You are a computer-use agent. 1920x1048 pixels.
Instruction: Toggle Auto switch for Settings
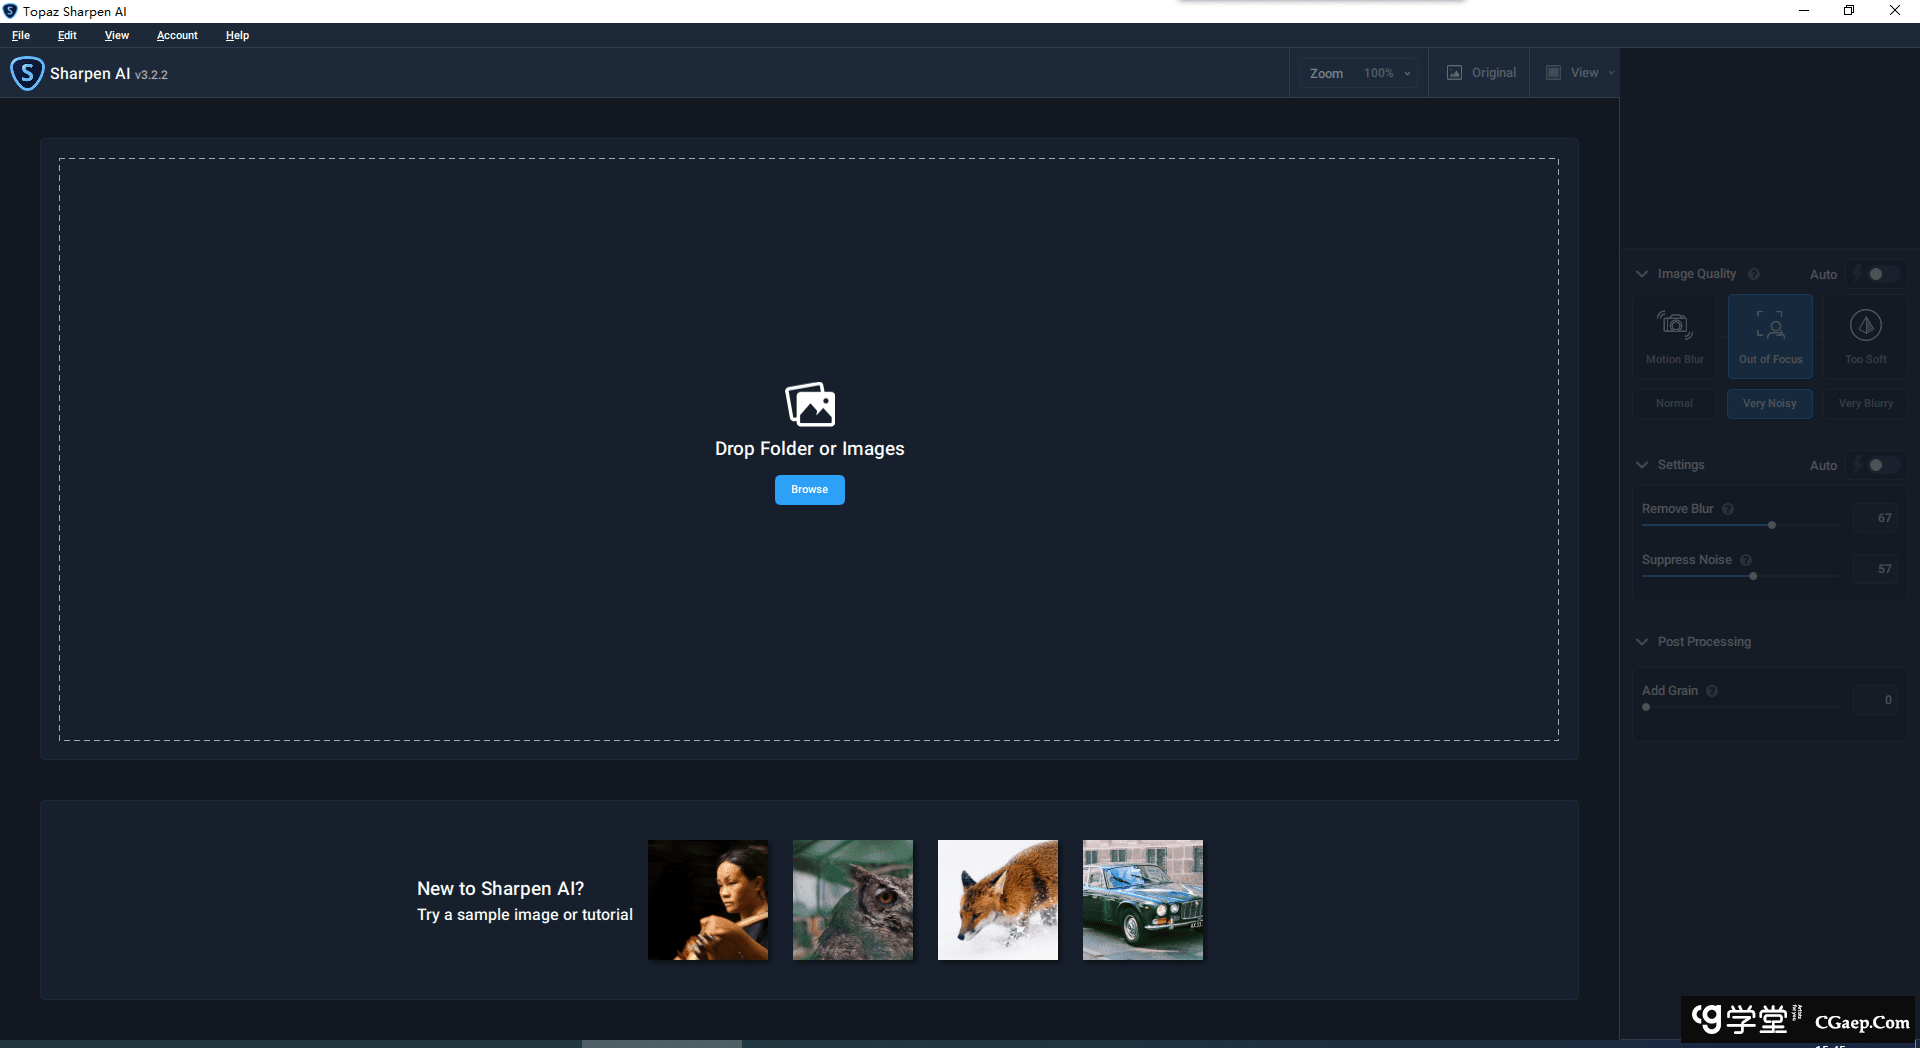click(x=1877, y=465)
